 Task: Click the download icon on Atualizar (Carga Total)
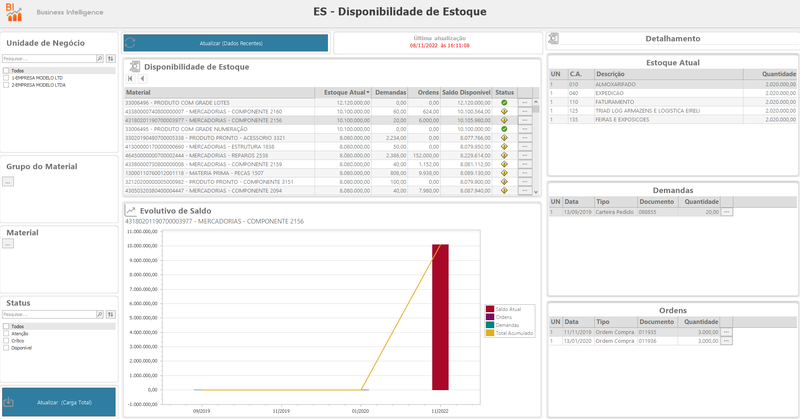tap(9, 402)
